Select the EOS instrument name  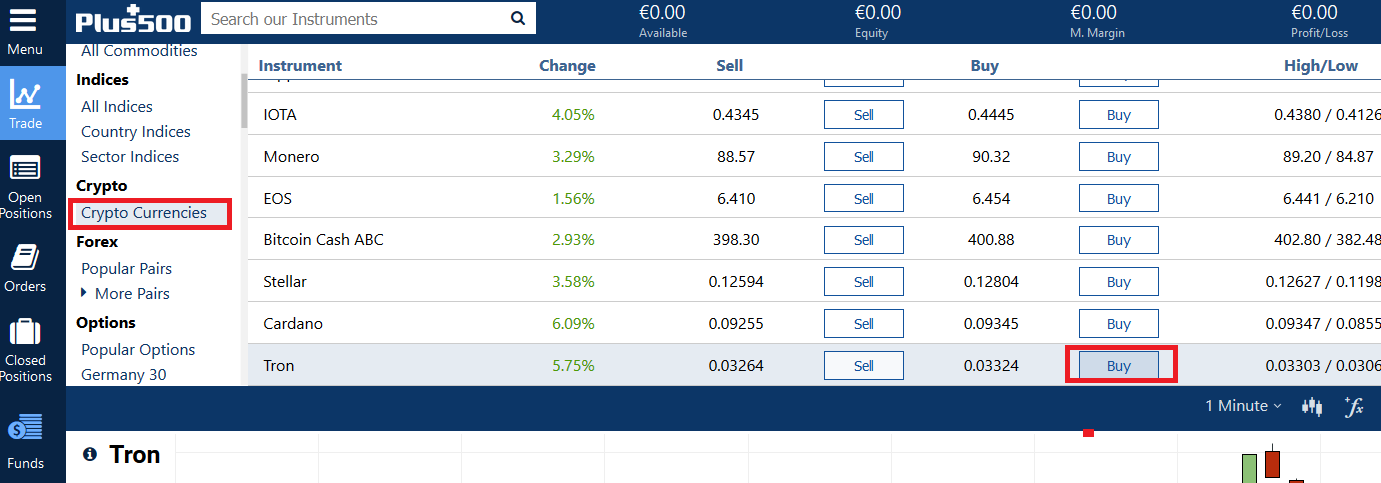[x=278, y=199]
